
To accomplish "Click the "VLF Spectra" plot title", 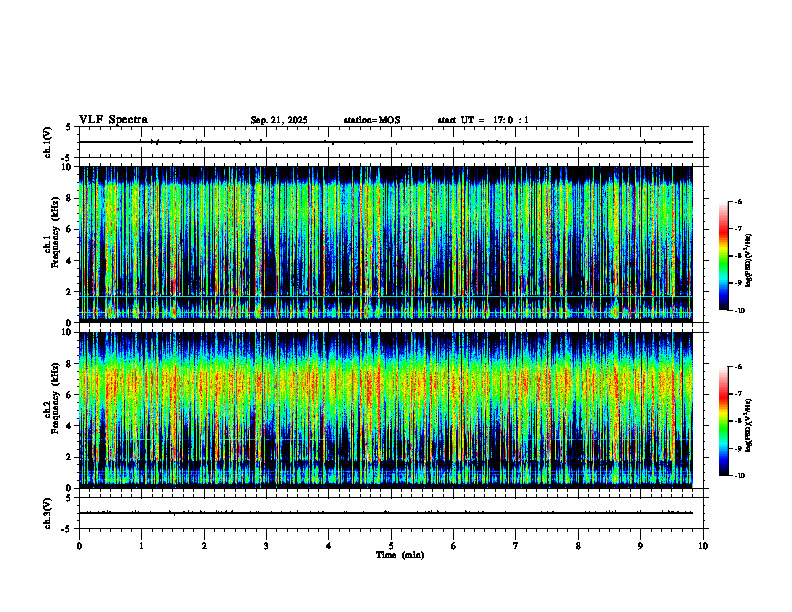I will click(x=113, y=120).
